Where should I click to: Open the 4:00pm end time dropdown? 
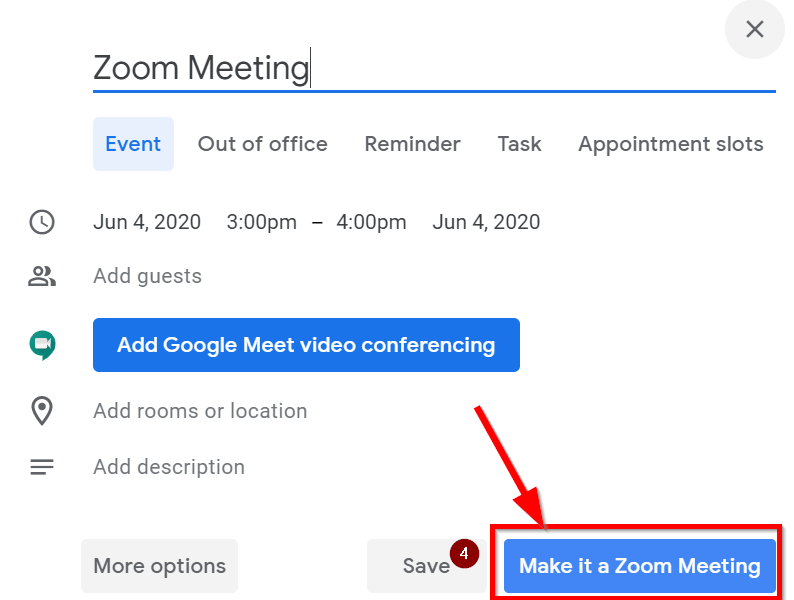[371, 222]
